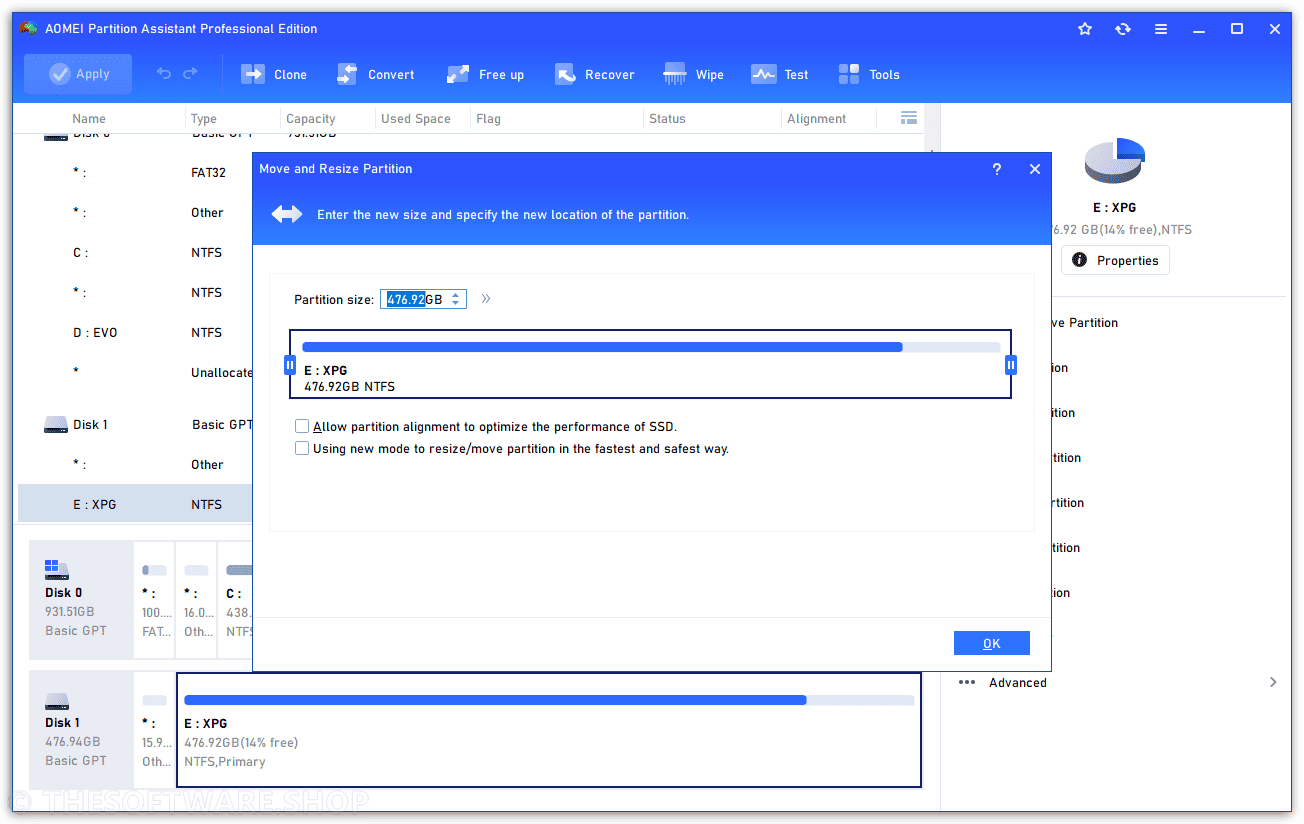Click the Capacity column header
Image resolution: width=1304 pixels, height=824 pixels.
(311, 118)
